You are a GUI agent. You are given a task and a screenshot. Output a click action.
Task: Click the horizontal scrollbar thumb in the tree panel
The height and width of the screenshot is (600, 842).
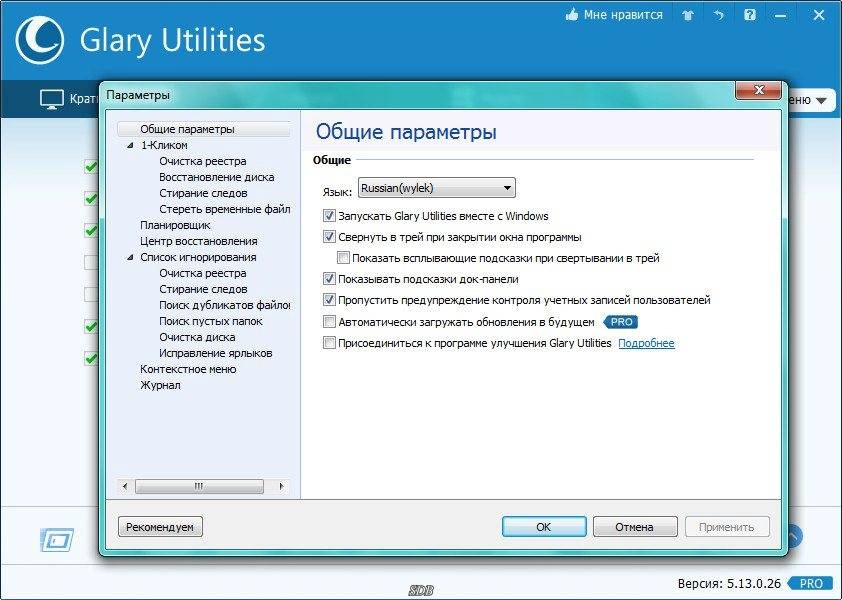tap(199, 487)
